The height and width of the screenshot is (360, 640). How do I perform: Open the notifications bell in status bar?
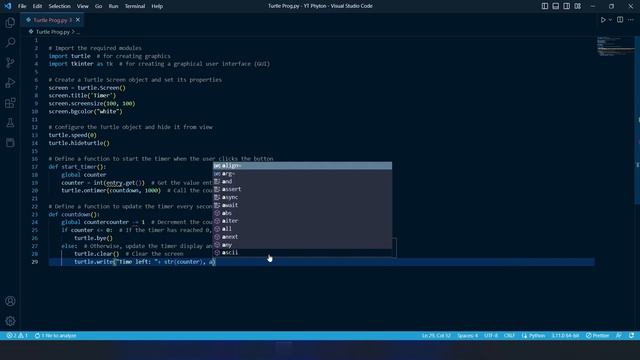pos(631,336)
